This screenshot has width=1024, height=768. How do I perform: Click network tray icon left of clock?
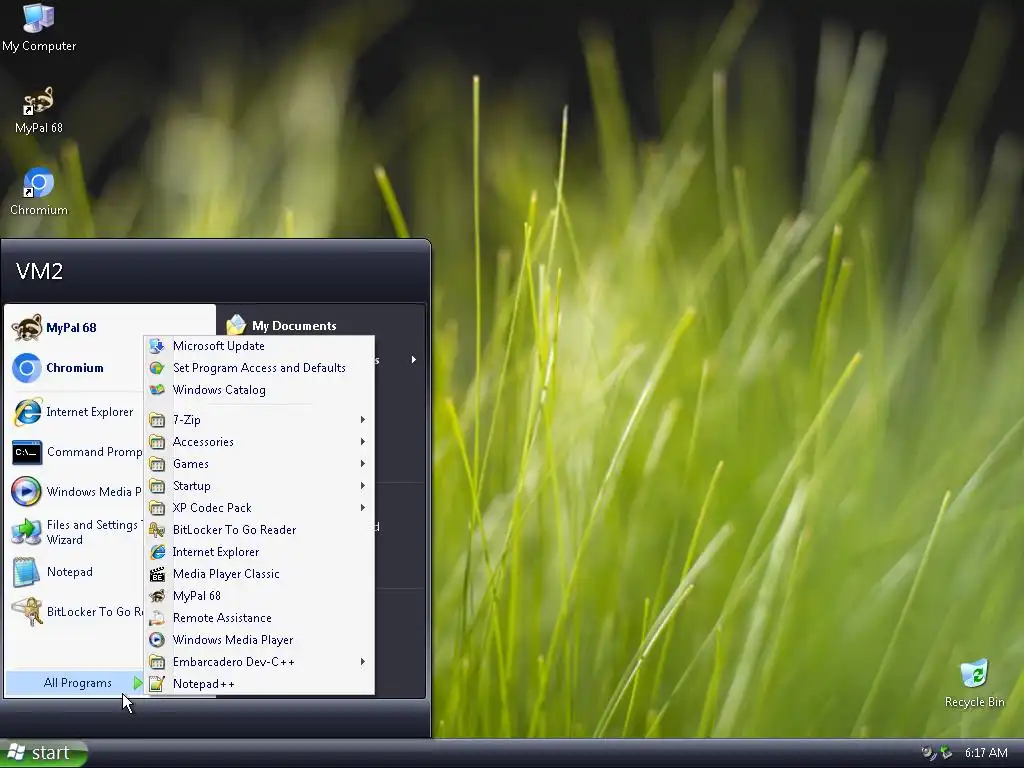pos(946,753)
